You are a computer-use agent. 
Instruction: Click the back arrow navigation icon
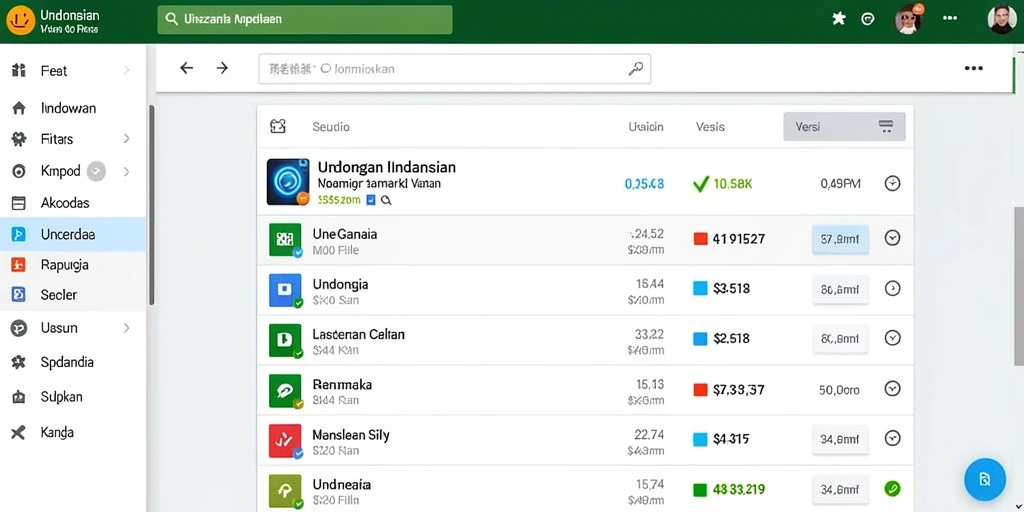187,68
